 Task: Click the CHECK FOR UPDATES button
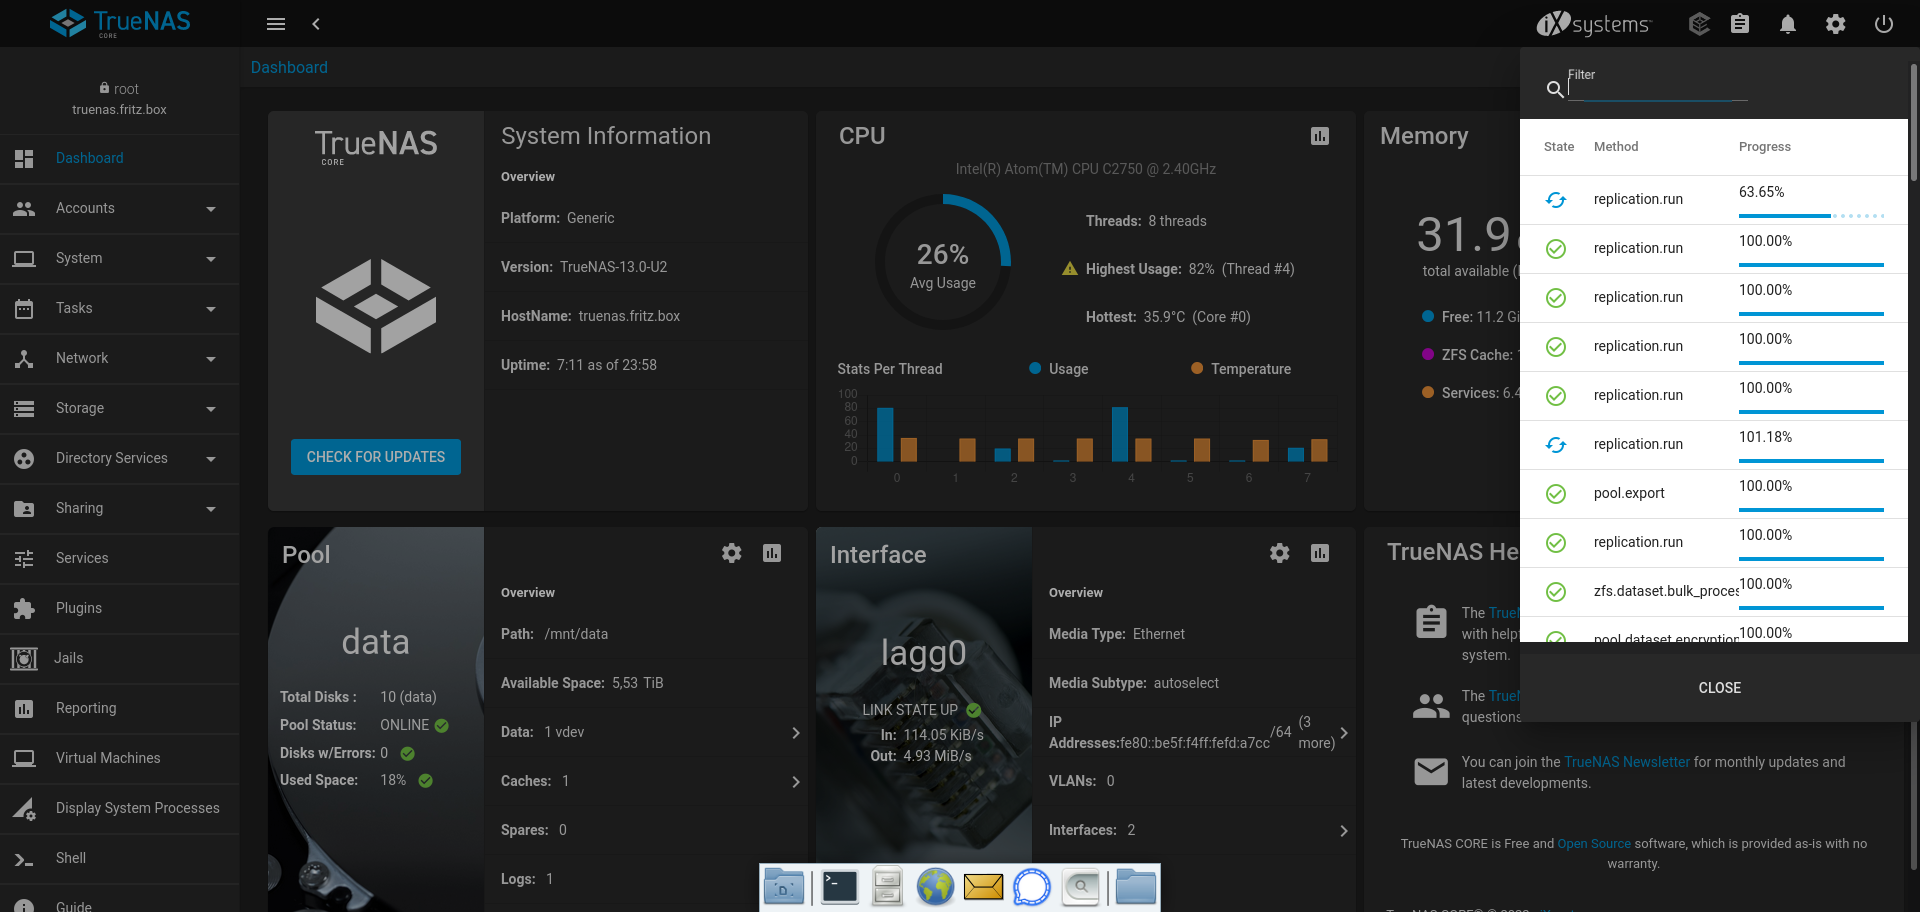pos(376,457)
